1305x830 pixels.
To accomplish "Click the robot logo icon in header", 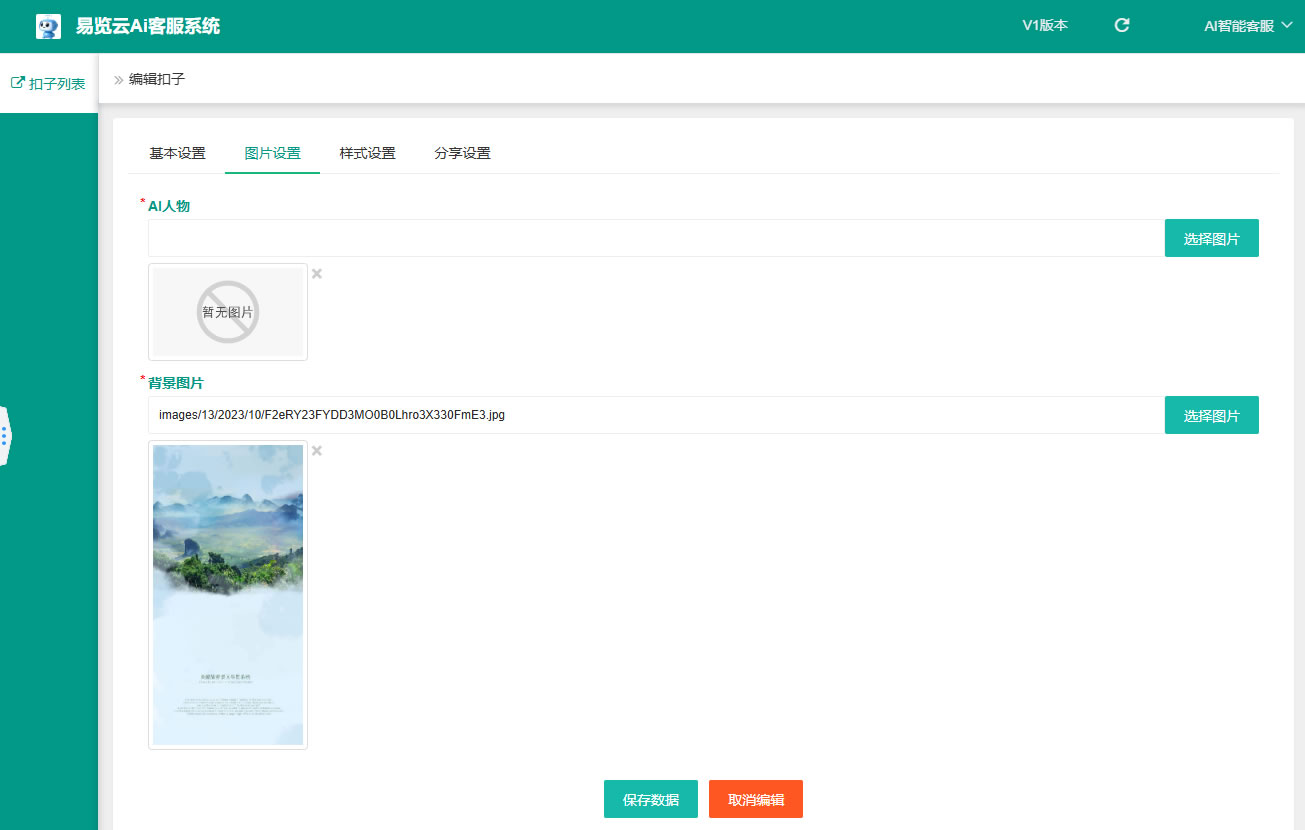I will 48,26.
